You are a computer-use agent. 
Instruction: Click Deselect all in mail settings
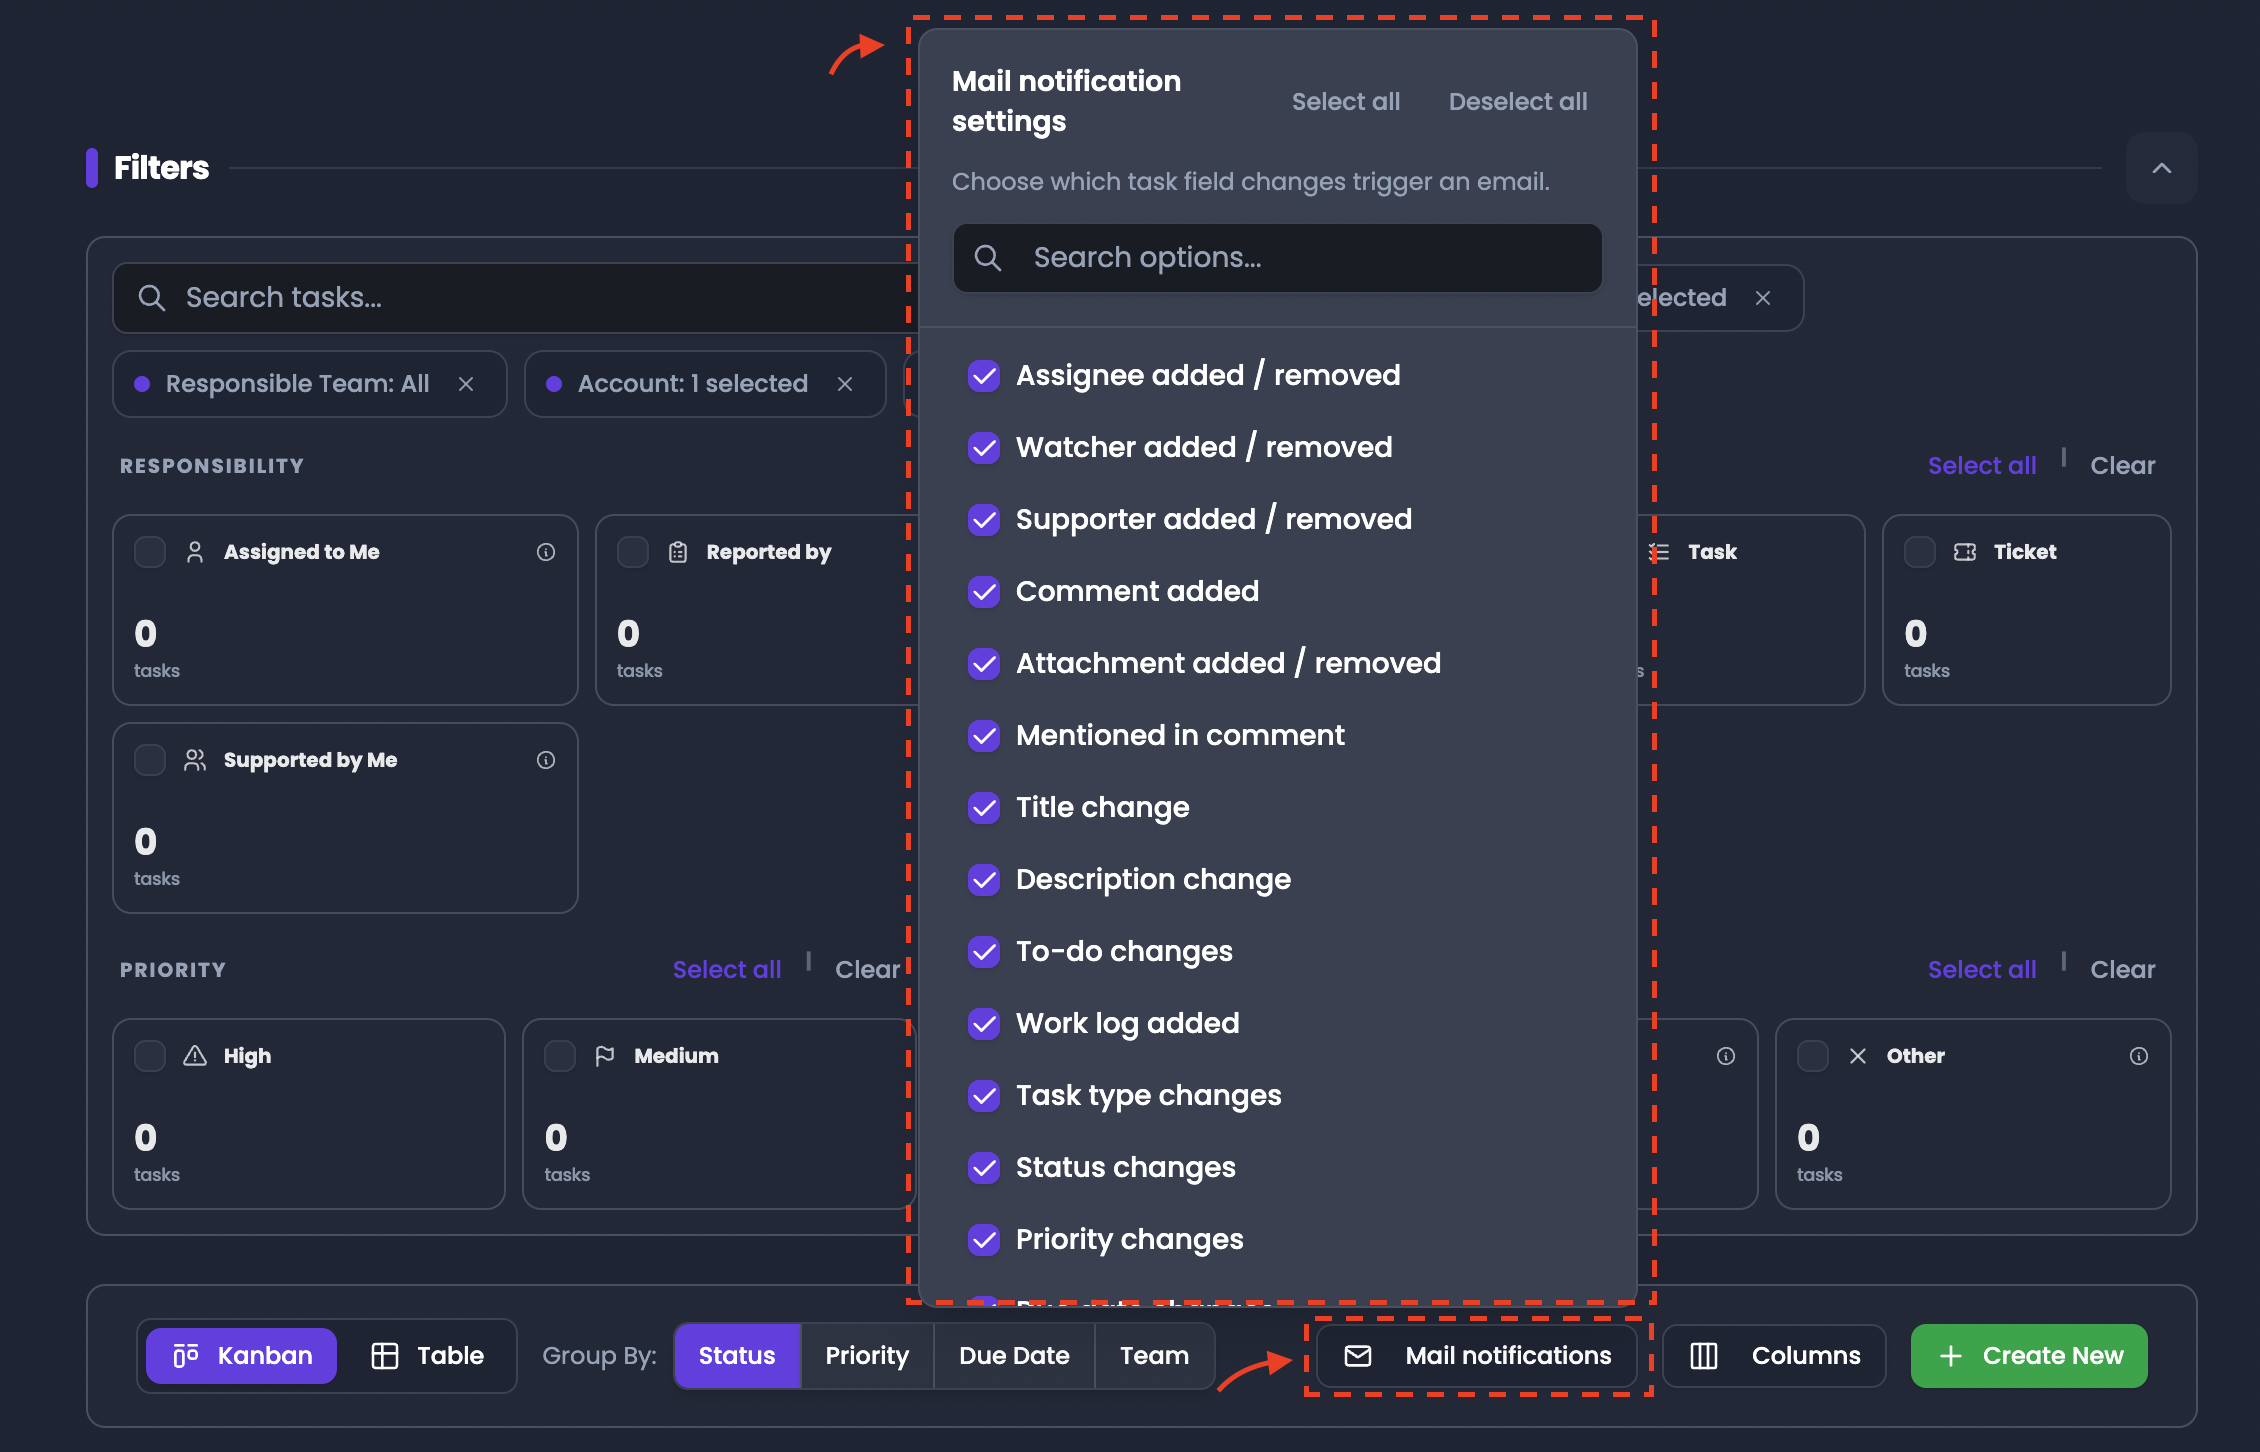1518,102
